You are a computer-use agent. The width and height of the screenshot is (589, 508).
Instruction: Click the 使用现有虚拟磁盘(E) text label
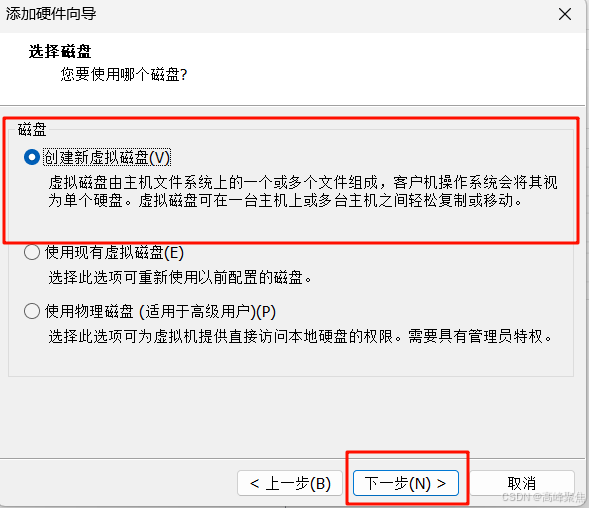[x=114, y=252]
